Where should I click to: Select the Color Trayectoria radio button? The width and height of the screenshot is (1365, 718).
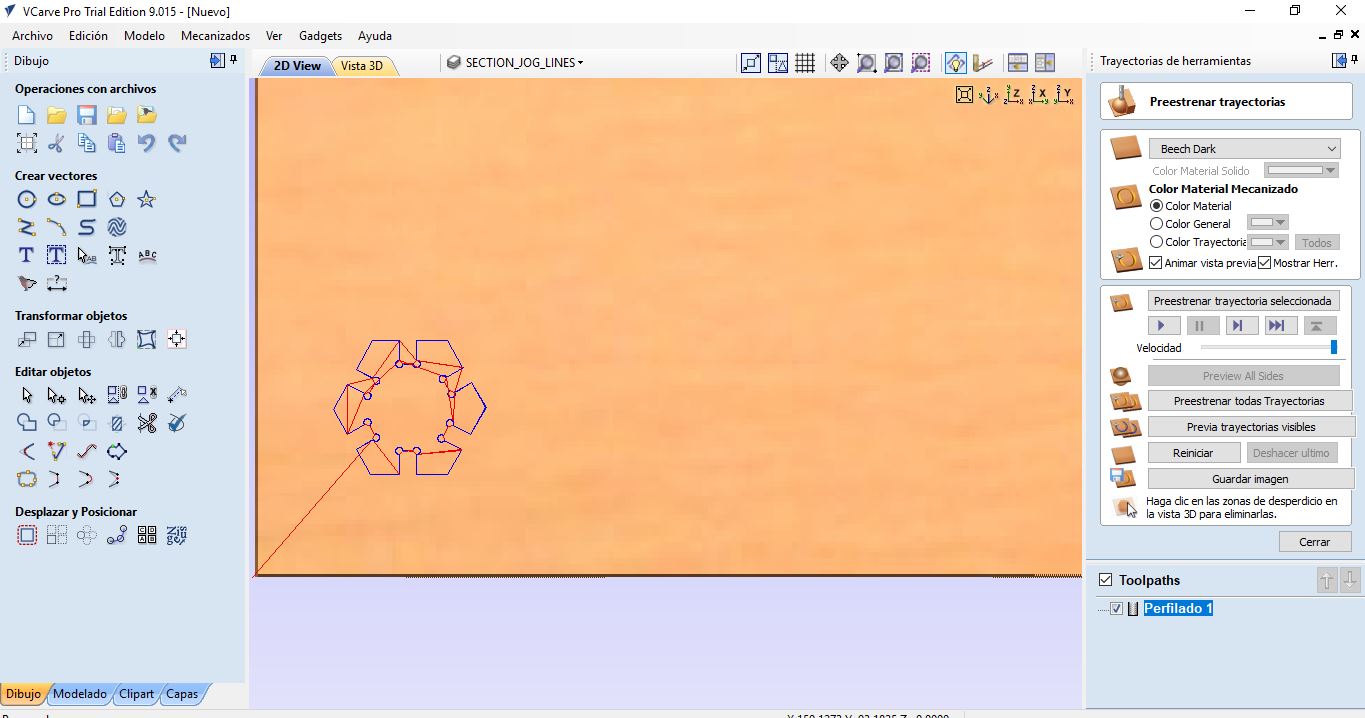pos(1157,241)
